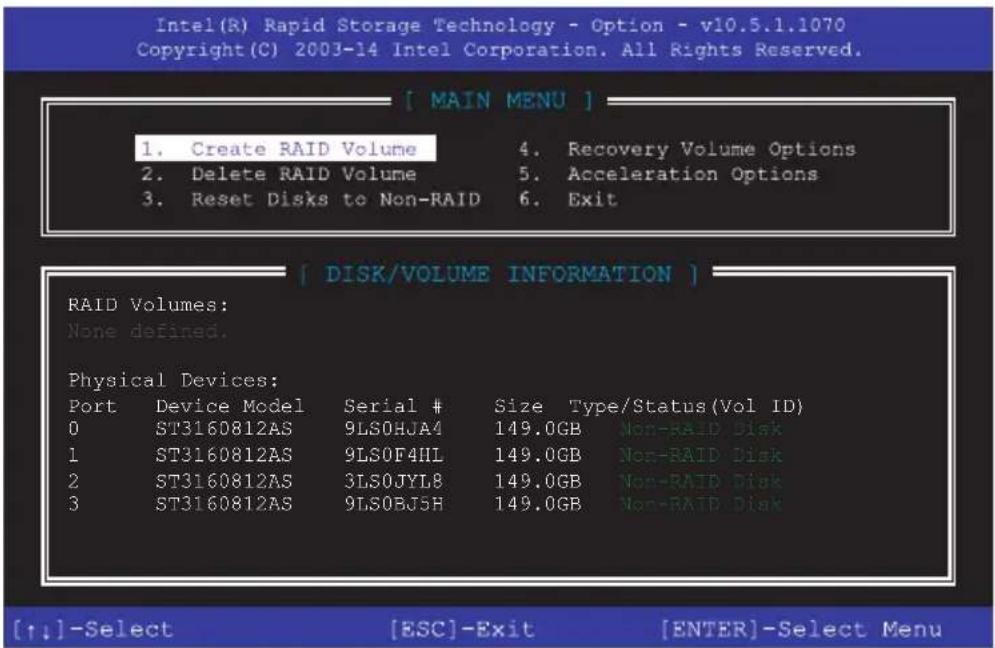Viewport: 995px width, 648px height.
Task: Open Recovery Volume Options
Action: (x=687, y=149)
